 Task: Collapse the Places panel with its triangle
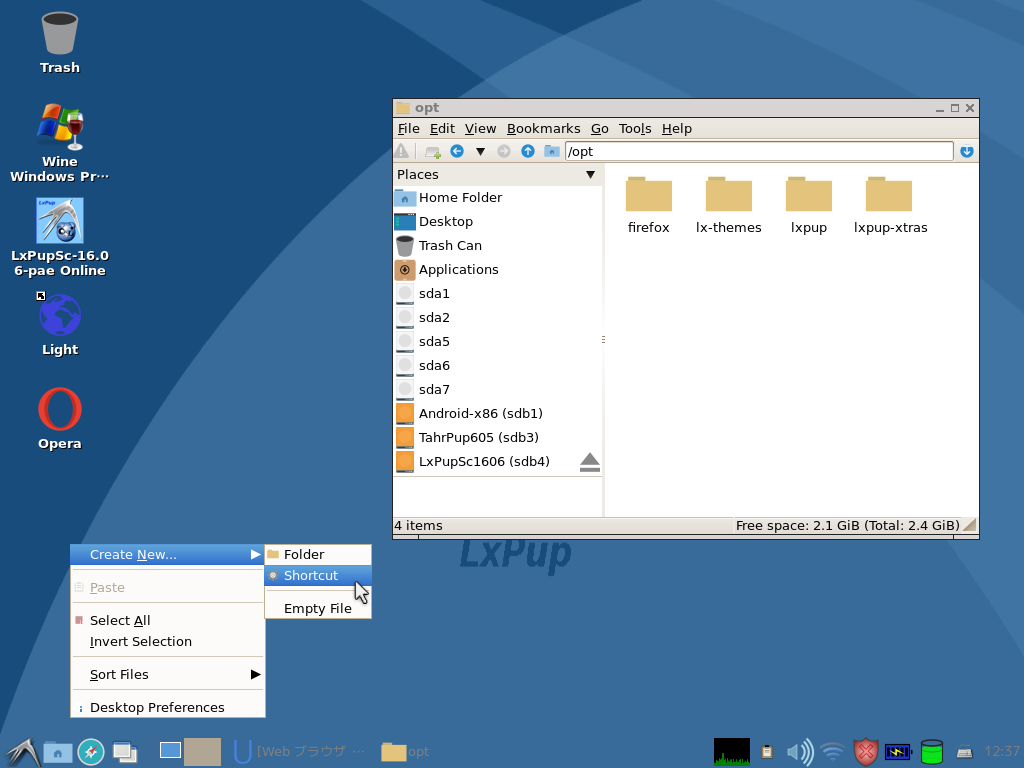[x=590, y=174]
